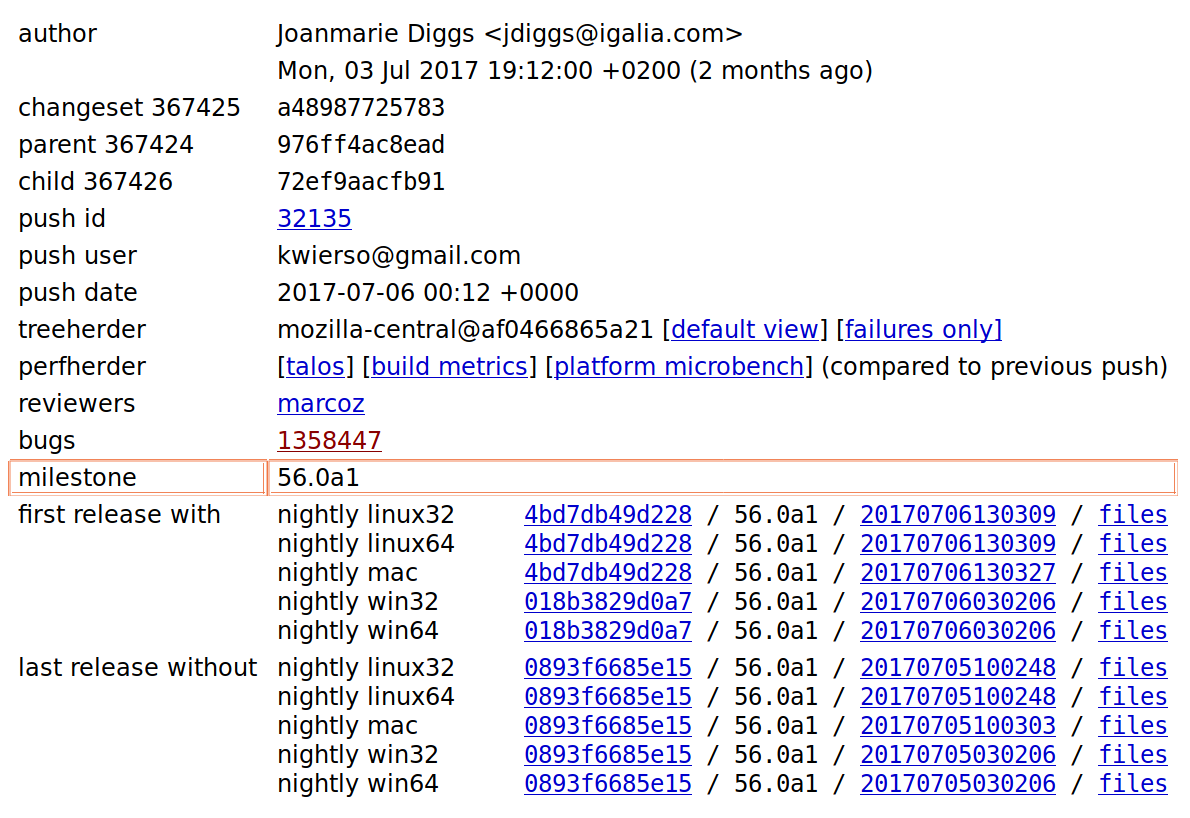The image size is (1190, 818).
Task: Open platform microbench link
Action: tap(679, 367)
